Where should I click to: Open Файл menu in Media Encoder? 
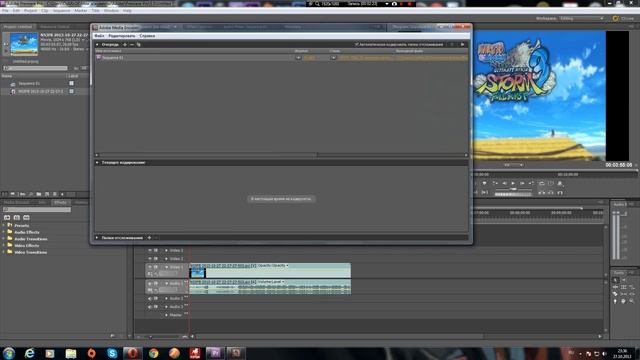coord(99,36)
